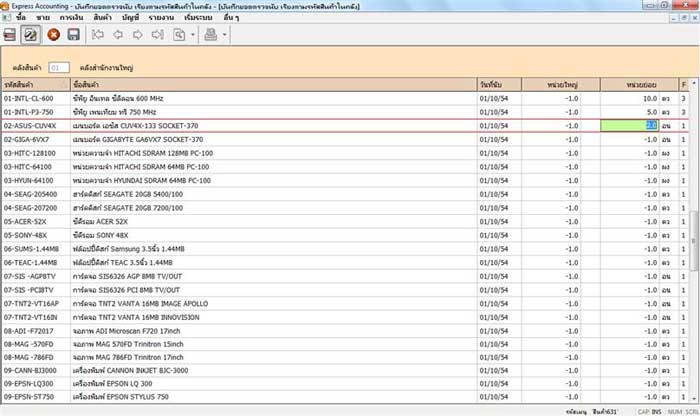Viewport: 700px width, 416px height.
Task: Click the F column header
Action: pyautogui.click(x=683, y=84)
